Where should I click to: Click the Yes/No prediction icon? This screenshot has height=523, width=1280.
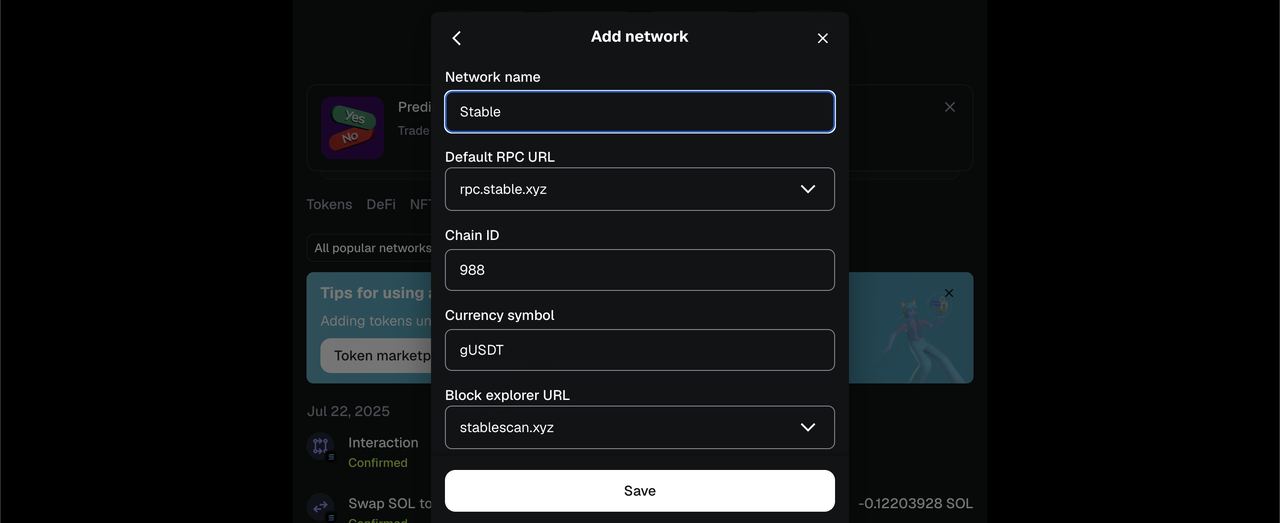coord(352,127)
